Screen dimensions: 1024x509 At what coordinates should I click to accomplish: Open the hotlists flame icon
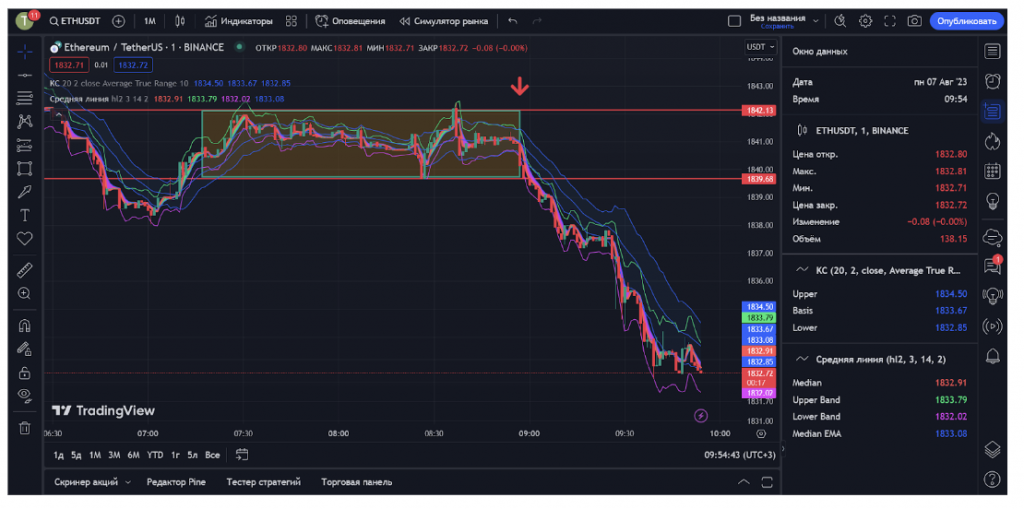[x=993, y=141]
